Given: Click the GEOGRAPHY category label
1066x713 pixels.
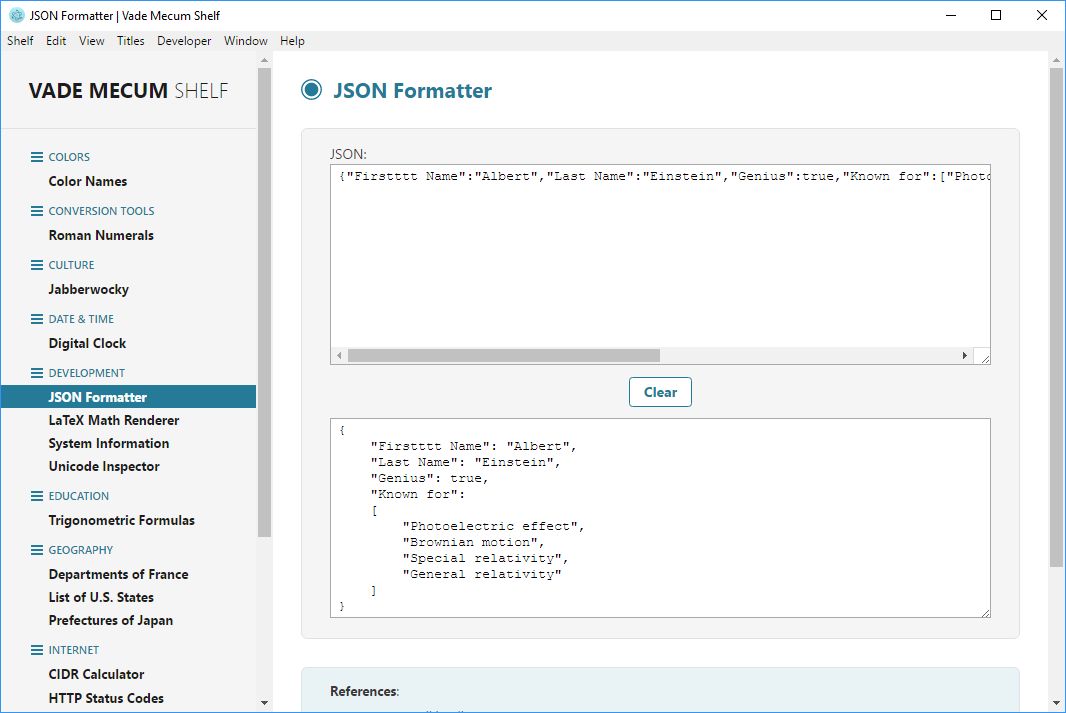Looking at the screenshot, I should pos(80,550).
